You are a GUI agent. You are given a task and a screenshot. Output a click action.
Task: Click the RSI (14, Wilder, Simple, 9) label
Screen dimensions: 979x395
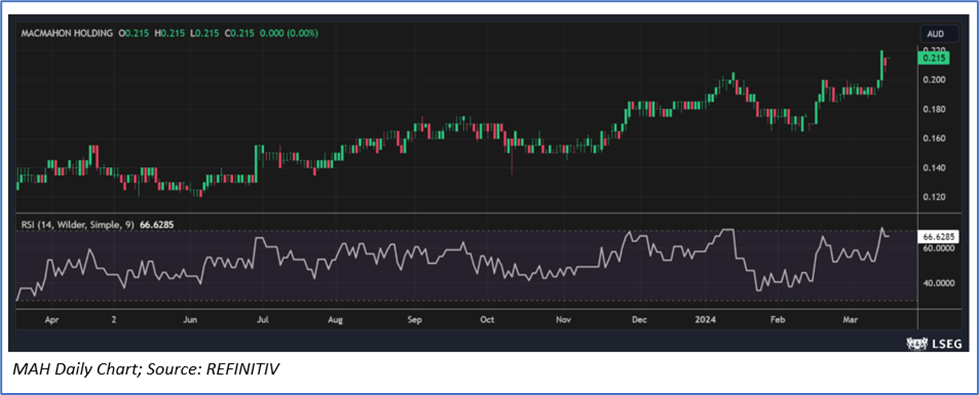click(x=77, y=224)
